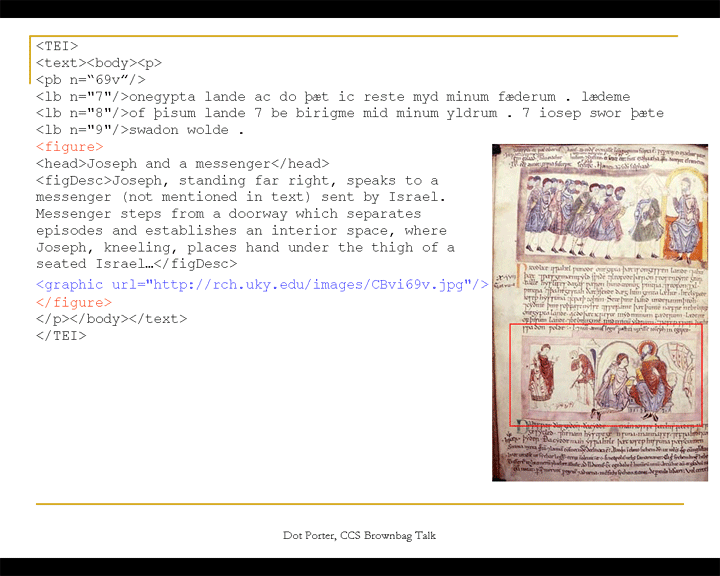
Task: Click the red closing </figure> tag
Action: 74,302
